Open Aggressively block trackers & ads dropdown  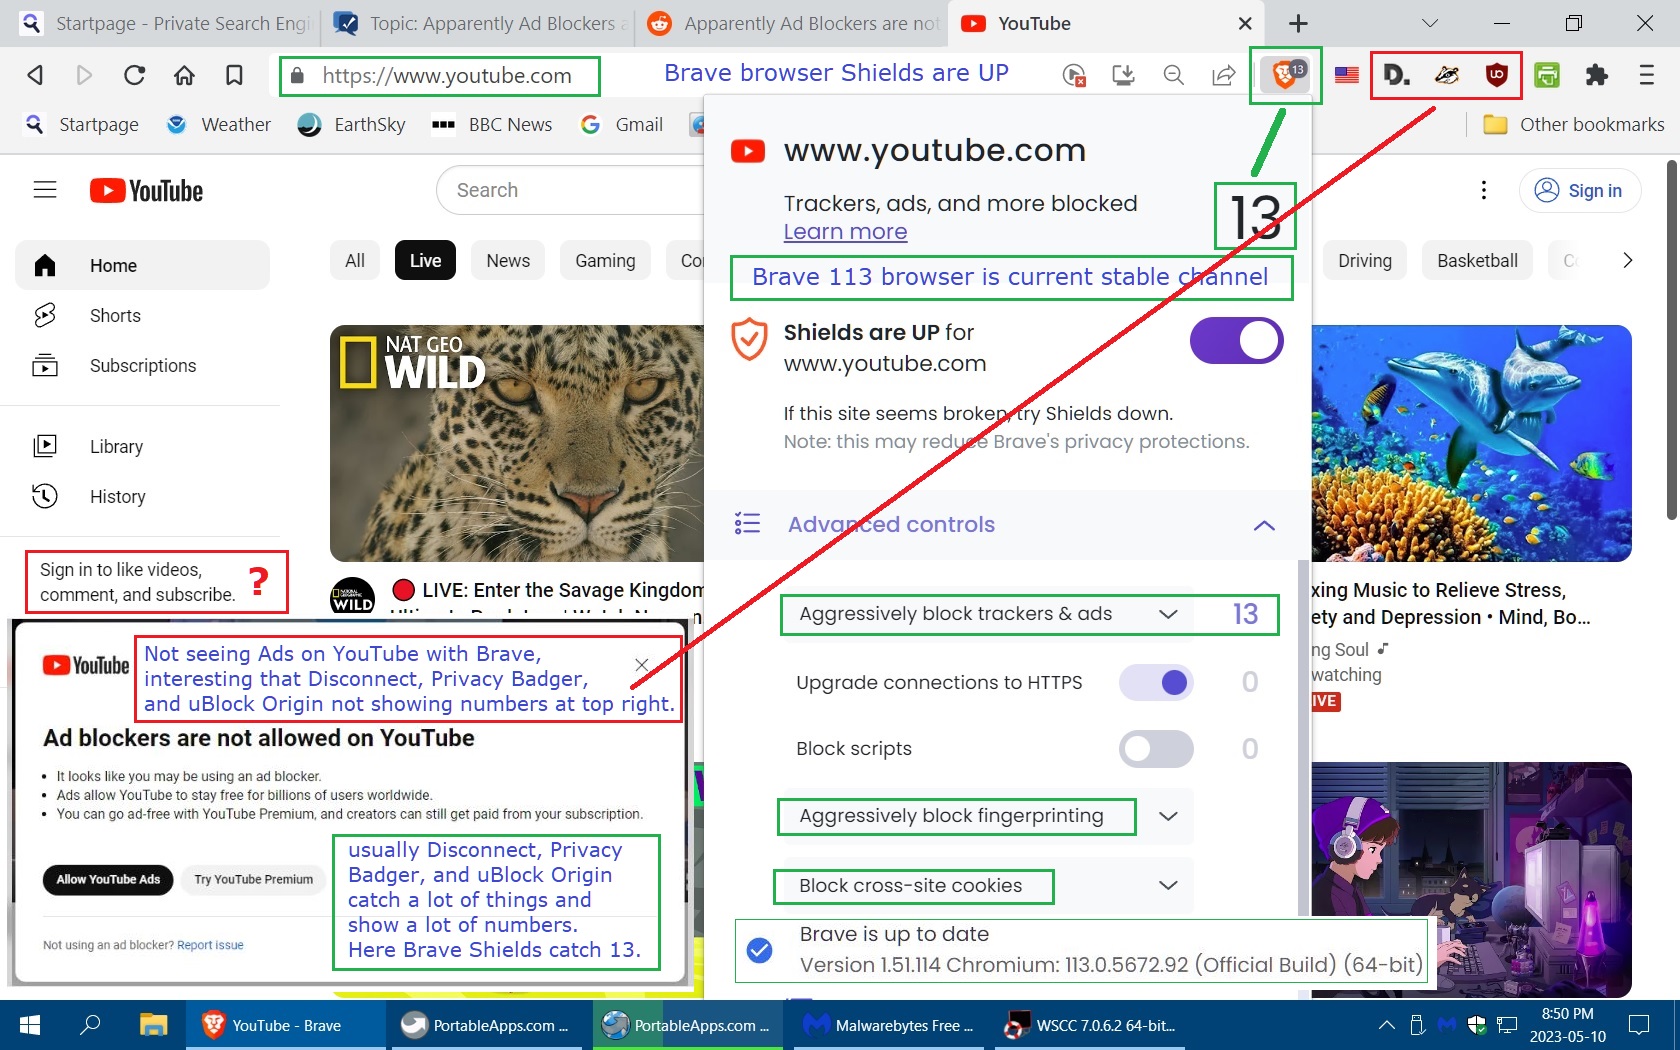click(1167, 614)
